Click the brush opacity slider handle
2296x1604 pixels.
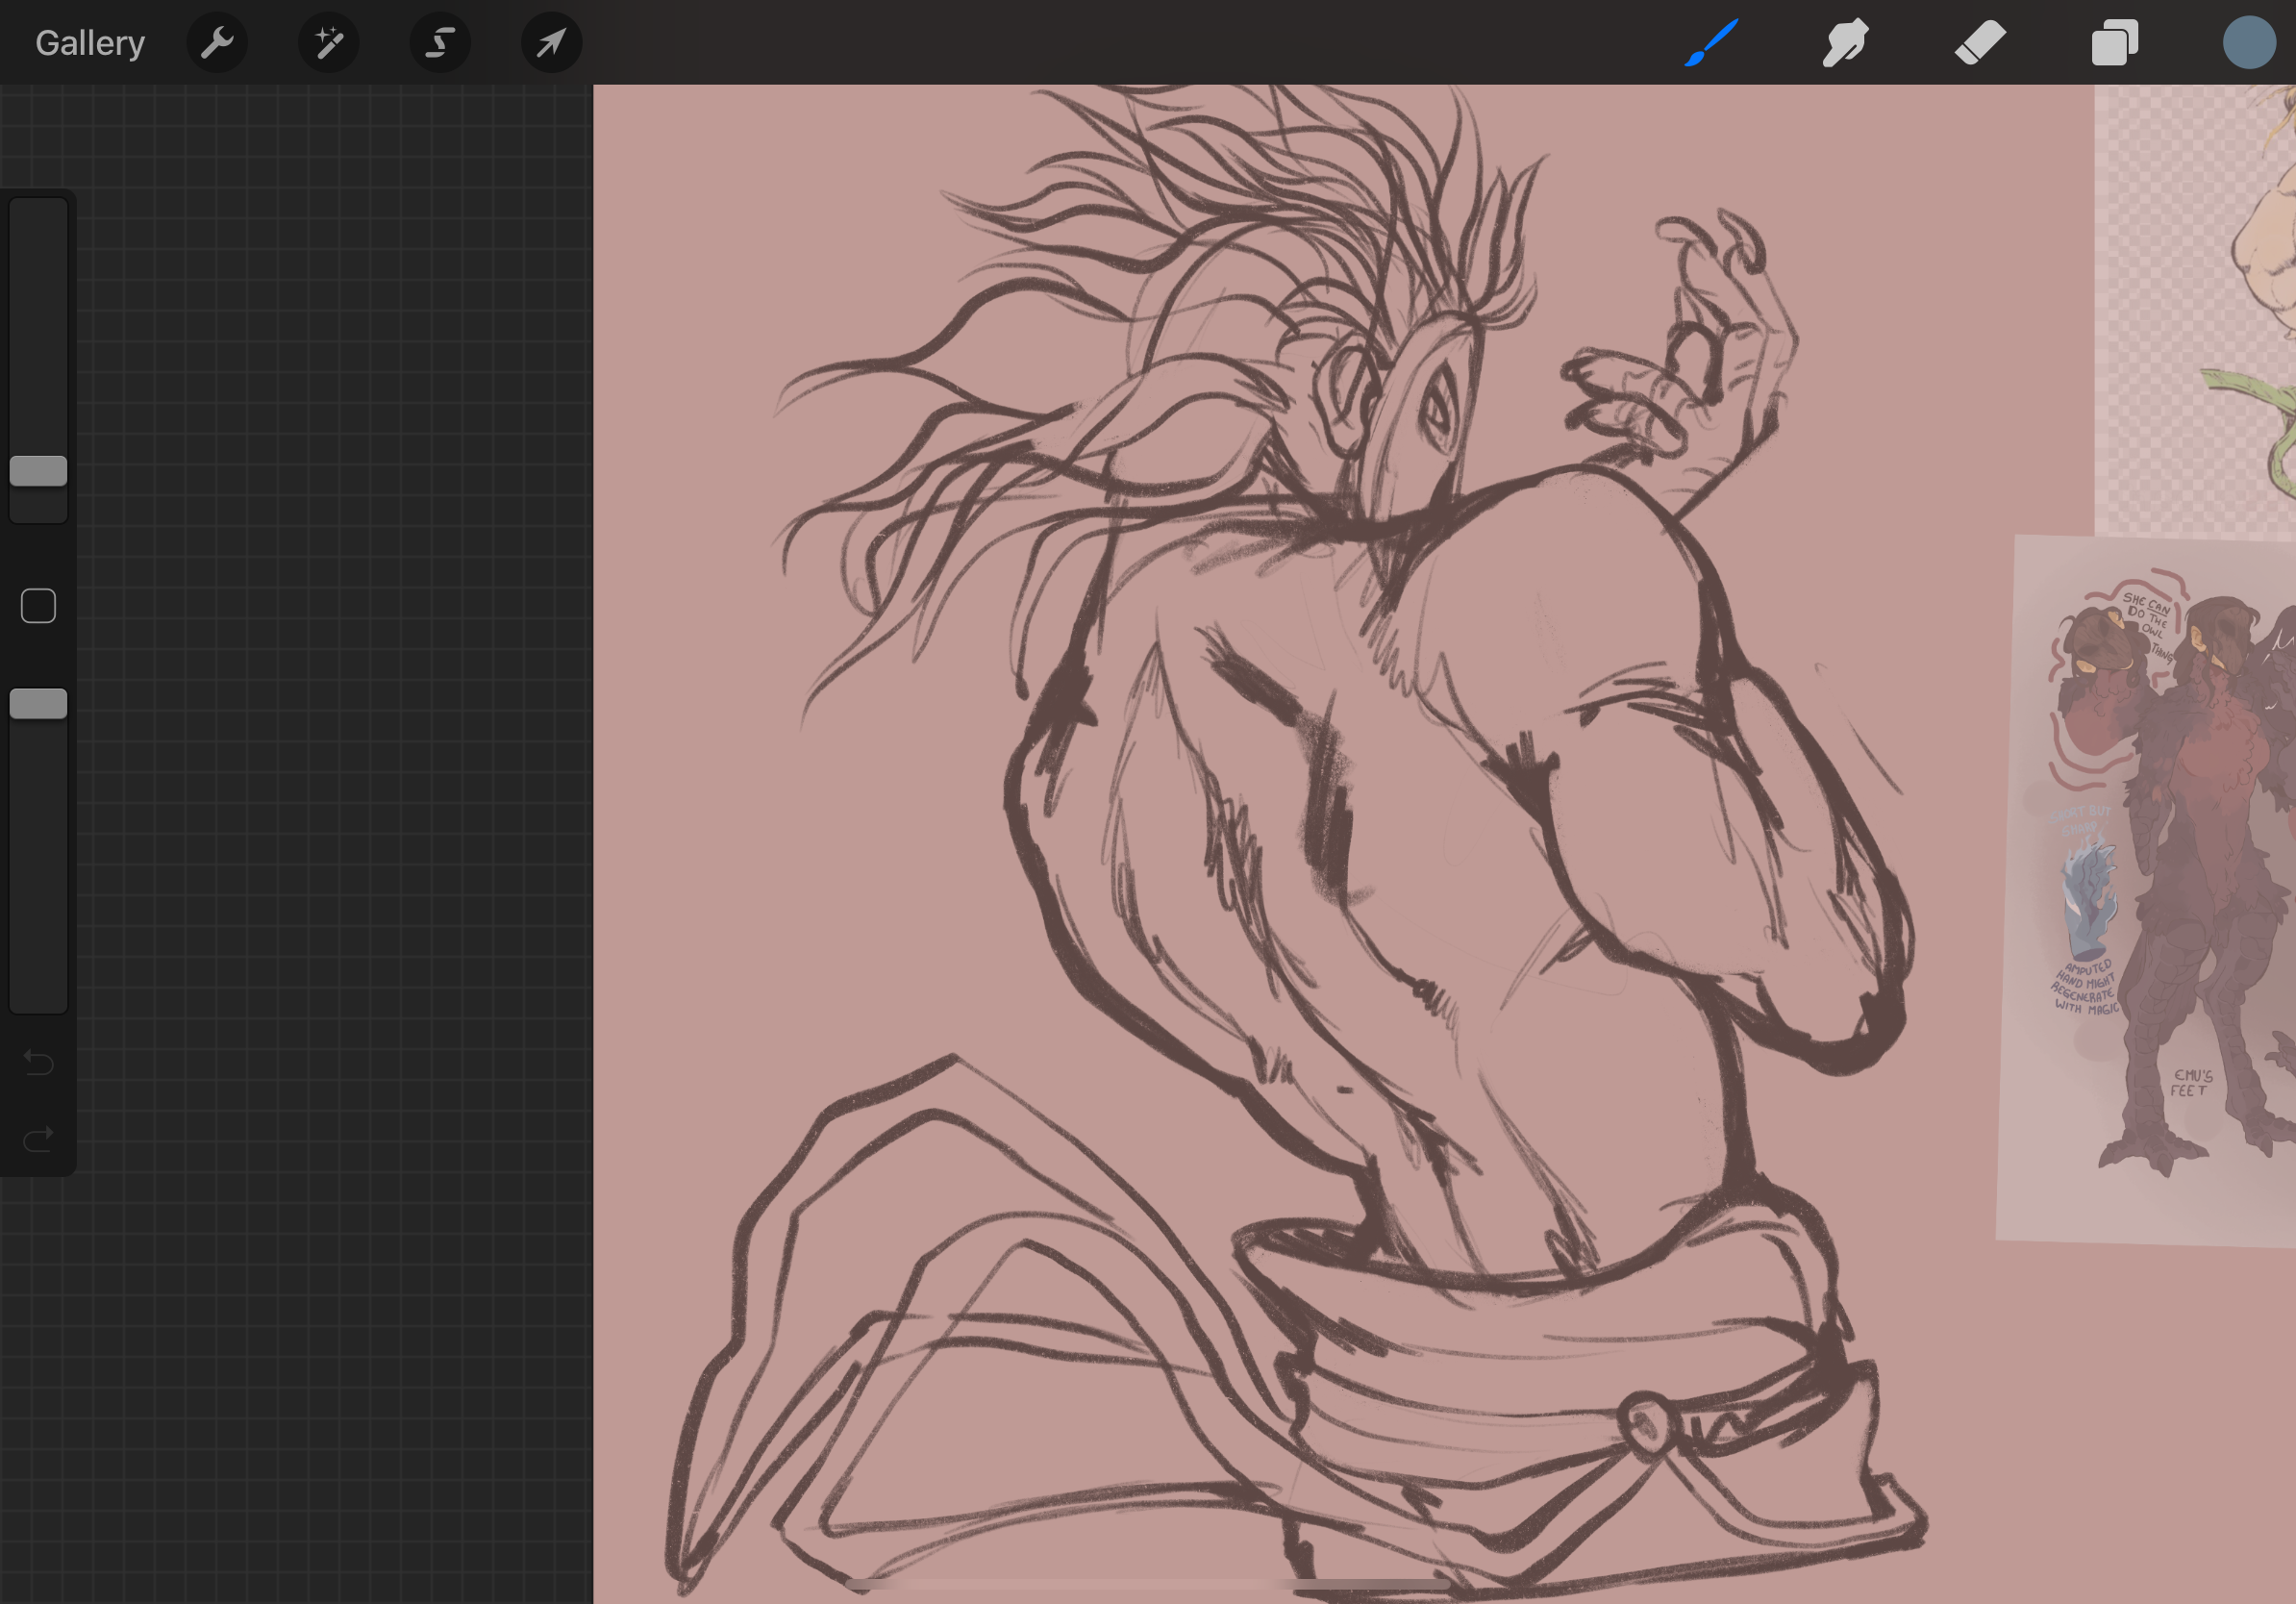pos(38,704)
